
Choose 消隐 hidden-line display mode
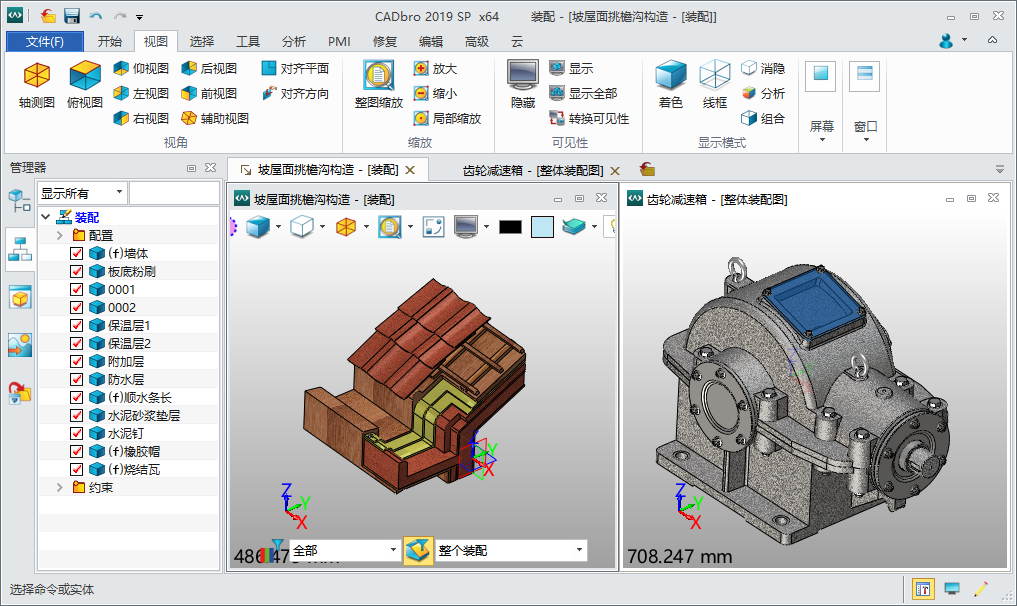[x=763, y=69]
